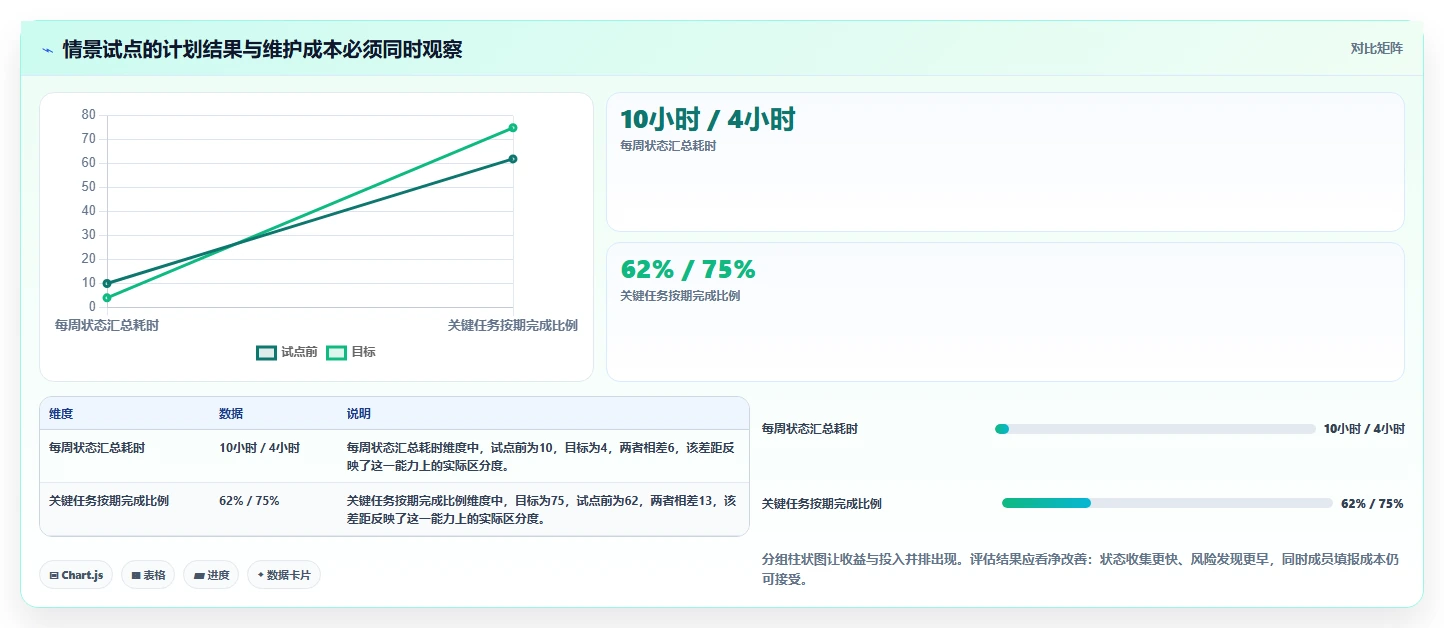Toggle the 试点前 legend swatch

266,352
